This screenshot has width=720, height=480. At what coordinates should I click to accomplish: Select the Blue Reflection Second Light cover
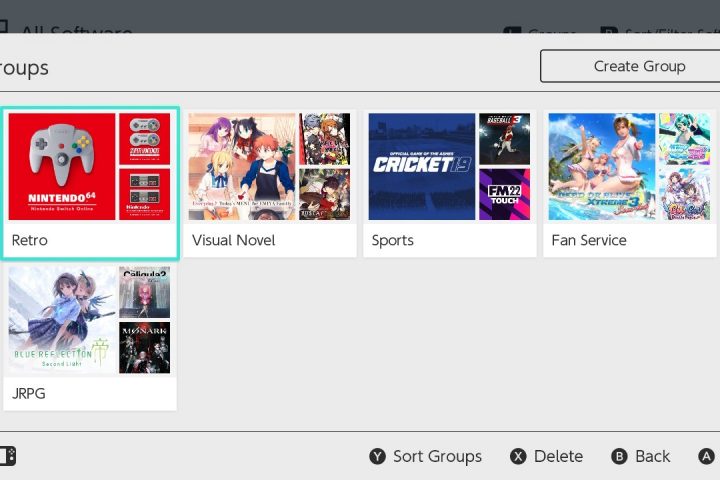click(x=62, y=320)
